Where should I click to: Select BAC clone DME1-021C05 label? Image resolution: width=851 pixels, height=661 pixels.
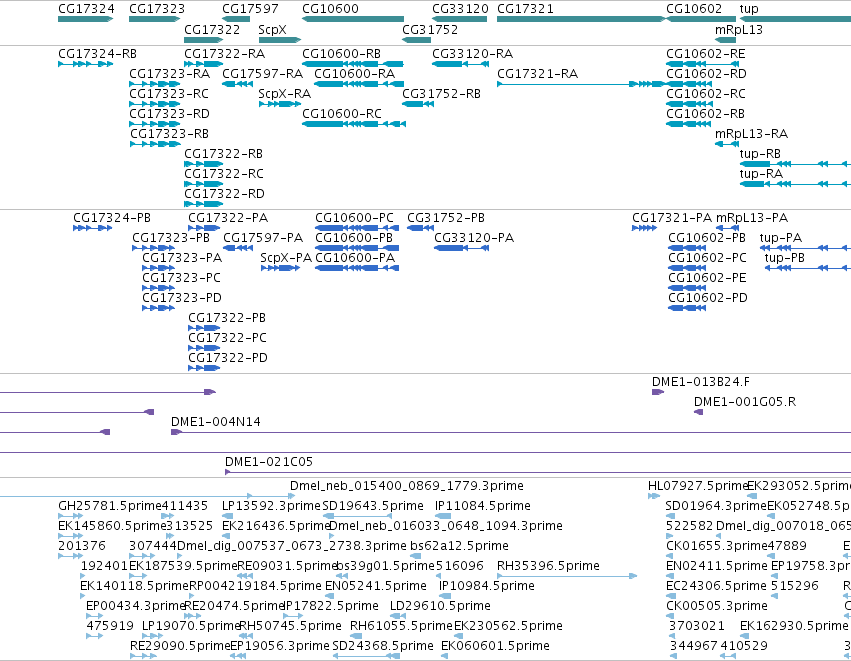(269, 462)
